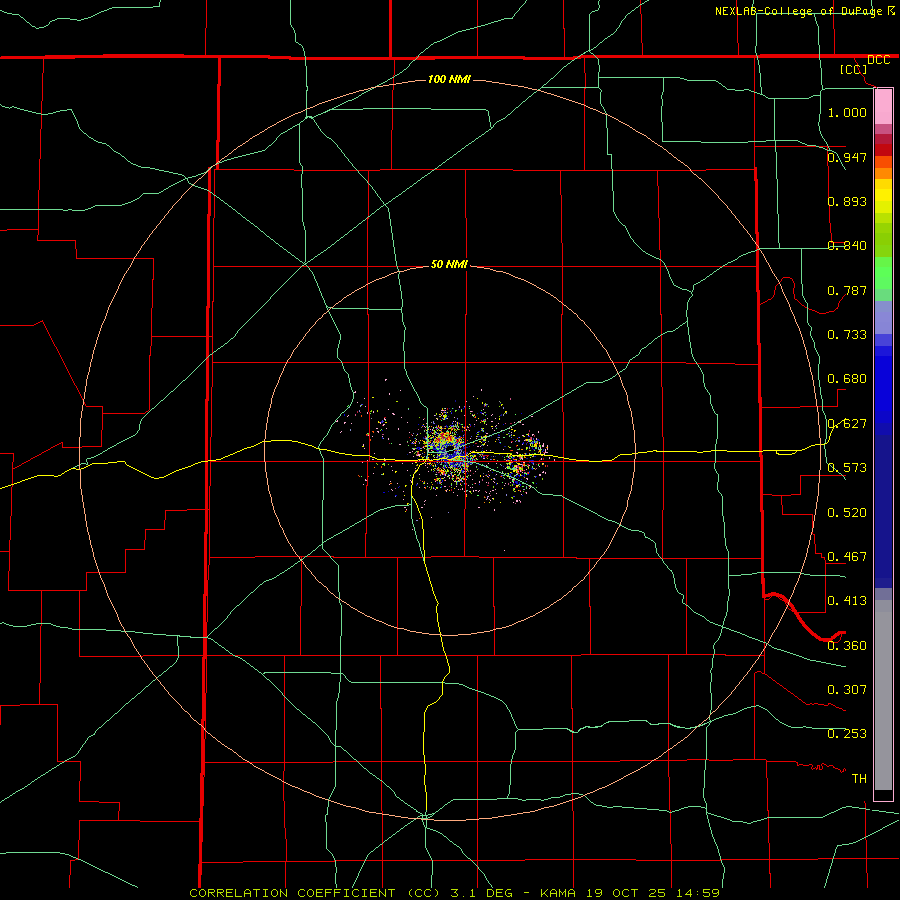The width and height of the screenshot is (900, 900).
Task: Click the 0.253 legend value
Action: (847, 734)
